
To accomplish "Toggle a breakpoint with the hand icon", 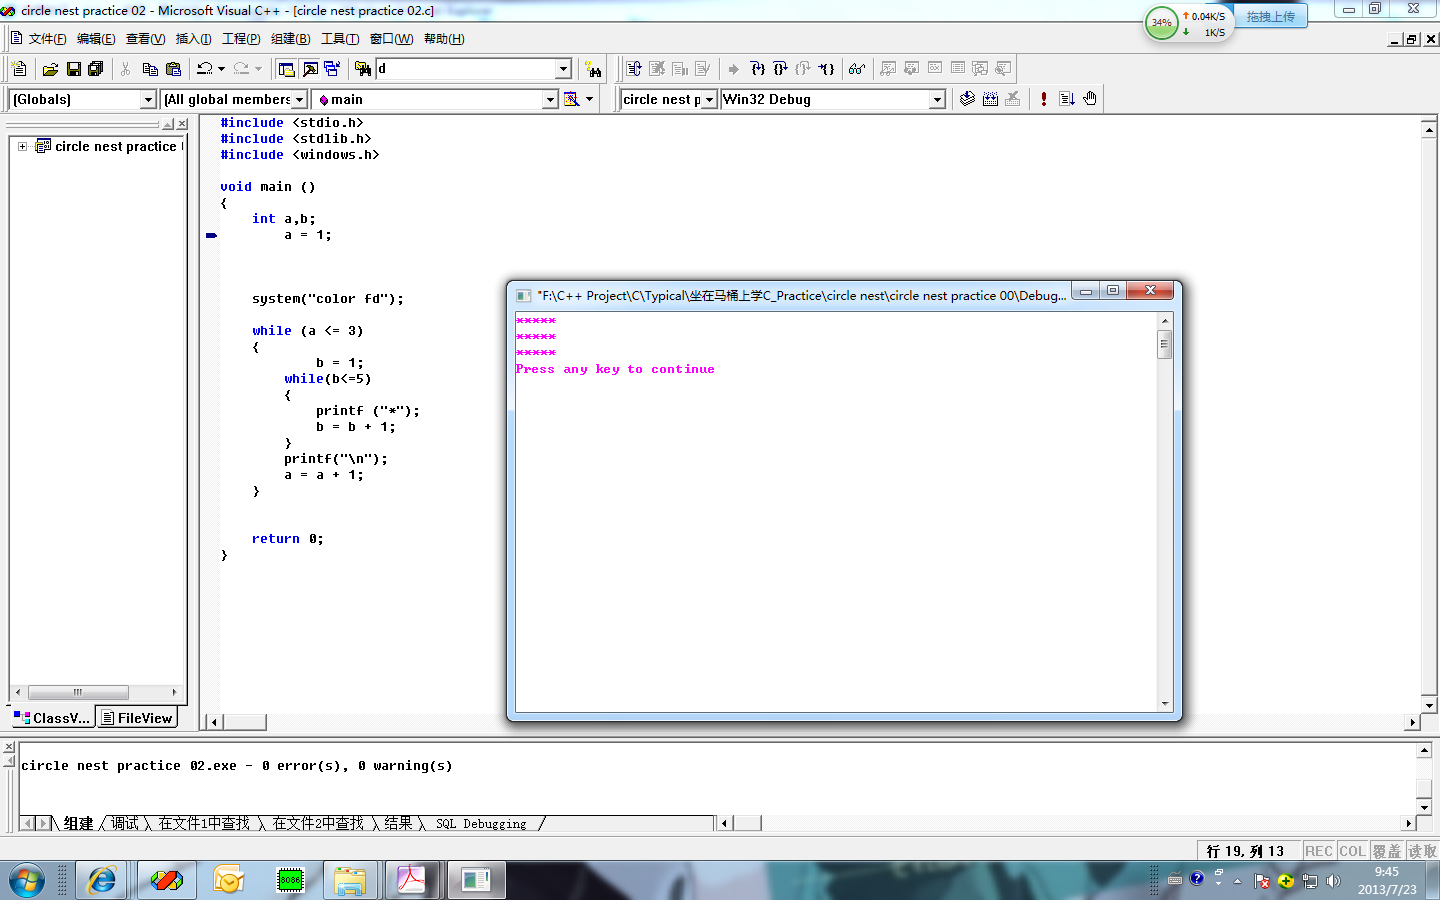I will 1090,99.
